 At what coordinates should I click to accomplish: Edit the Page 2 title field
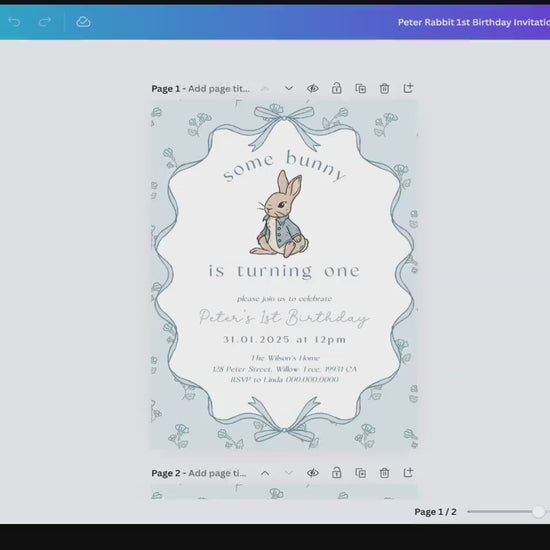tap(217, 473)
